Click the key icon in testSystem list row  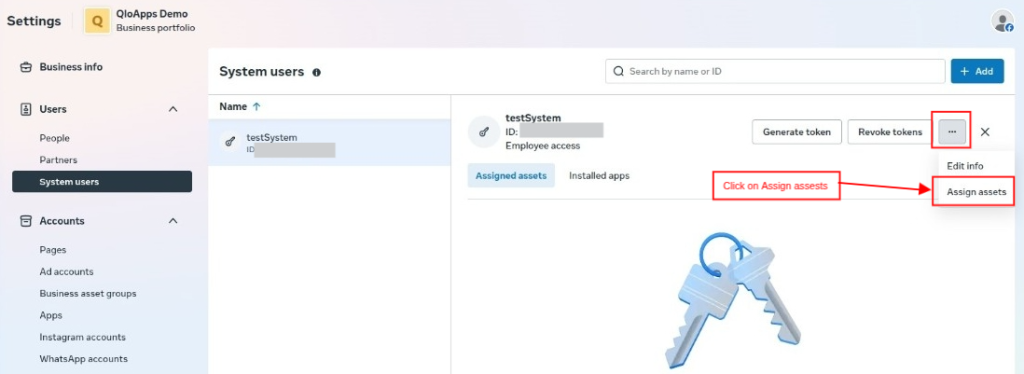coord(229,141)
